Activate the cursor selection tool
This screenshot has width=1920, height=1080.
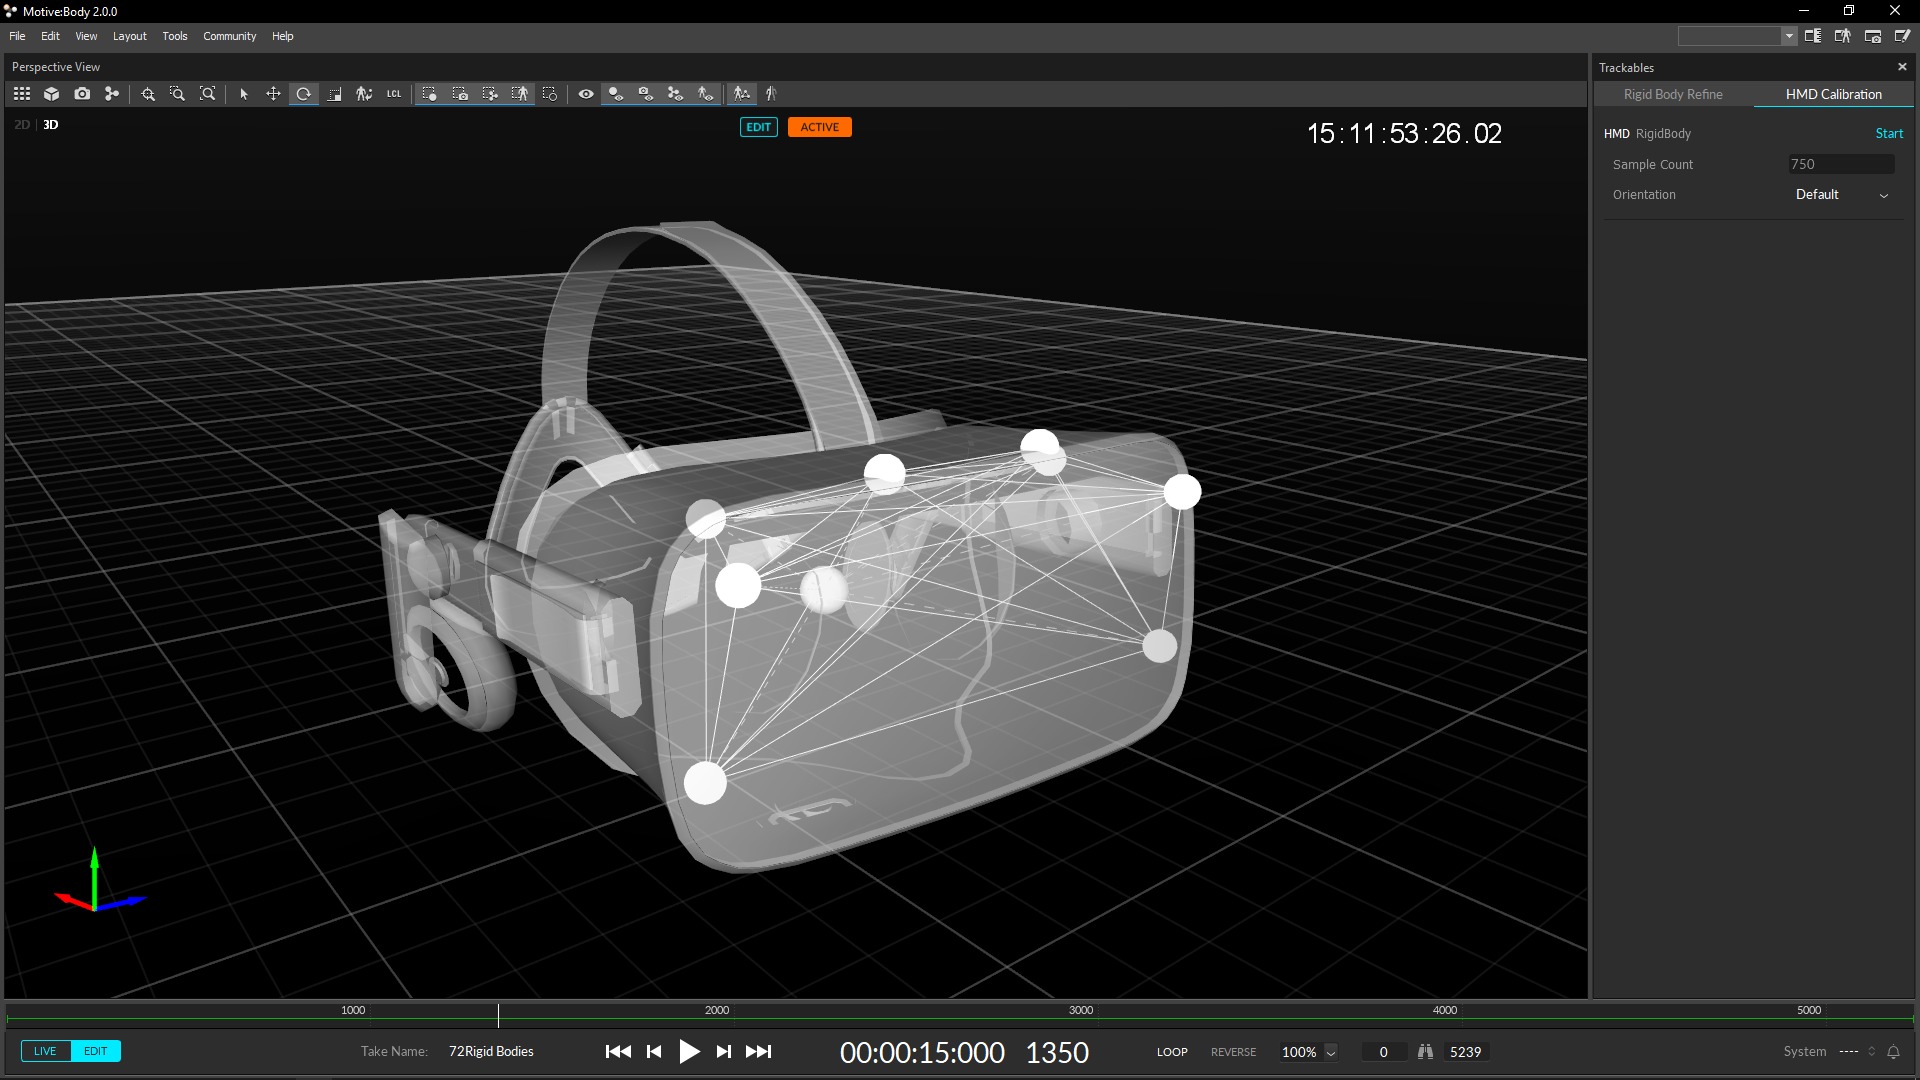pos(243,93)
